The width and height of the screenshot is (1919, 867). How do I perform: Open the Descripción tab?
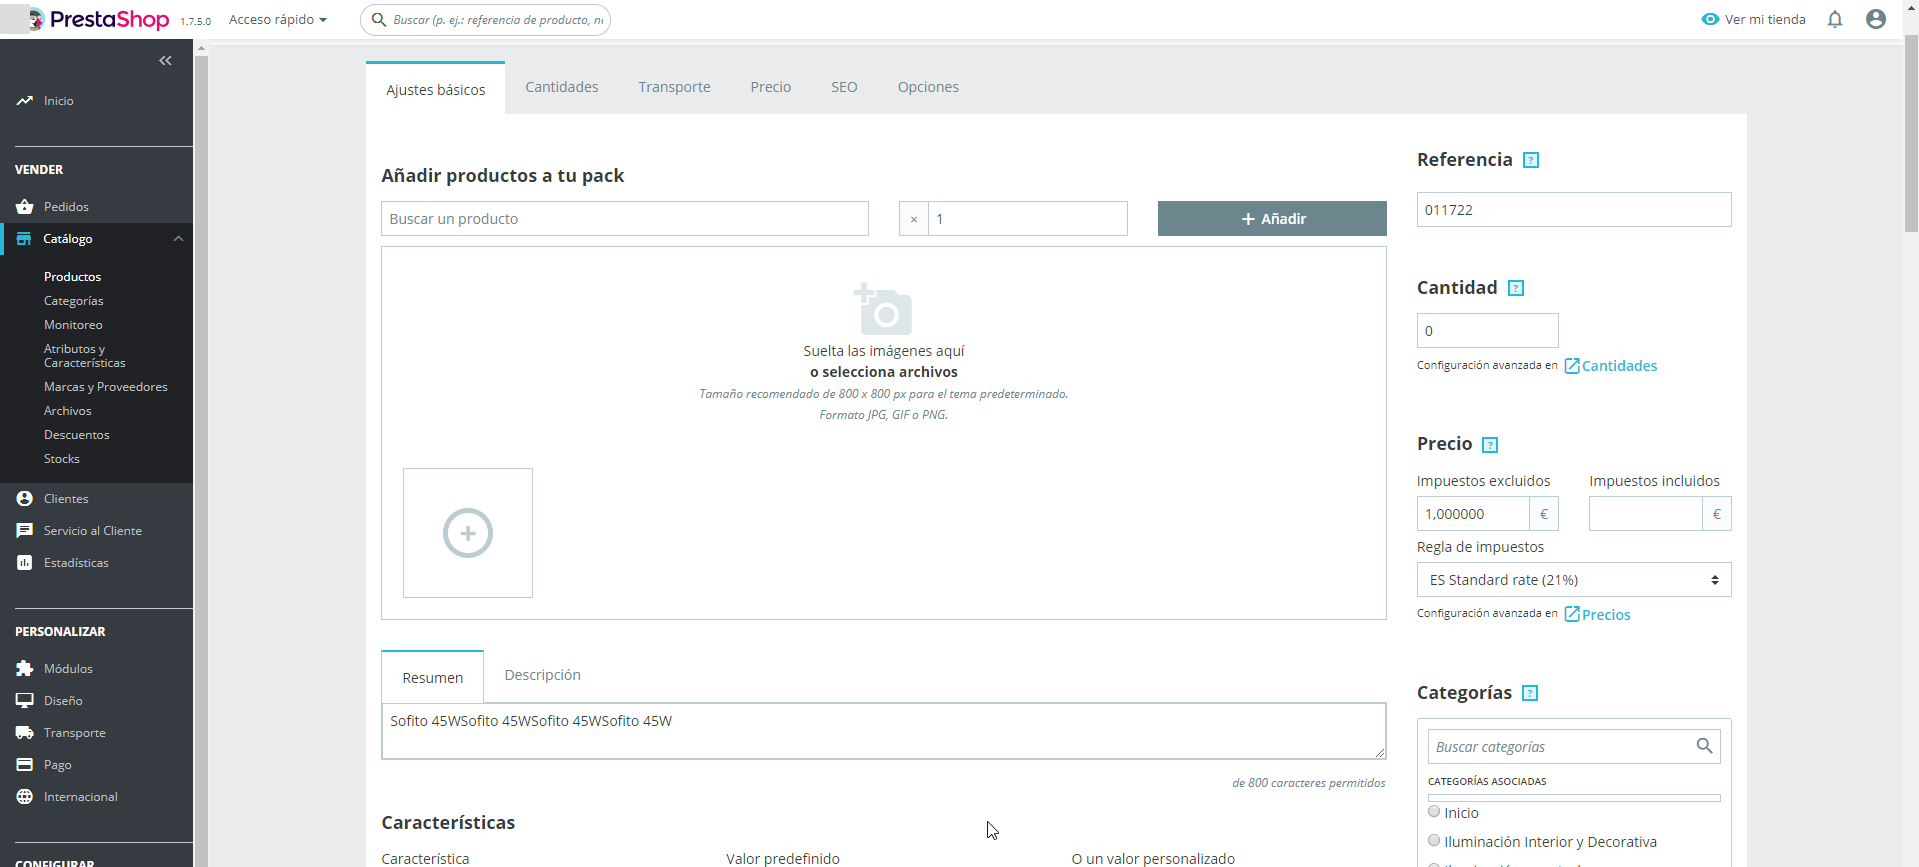(x=543, y=675)
